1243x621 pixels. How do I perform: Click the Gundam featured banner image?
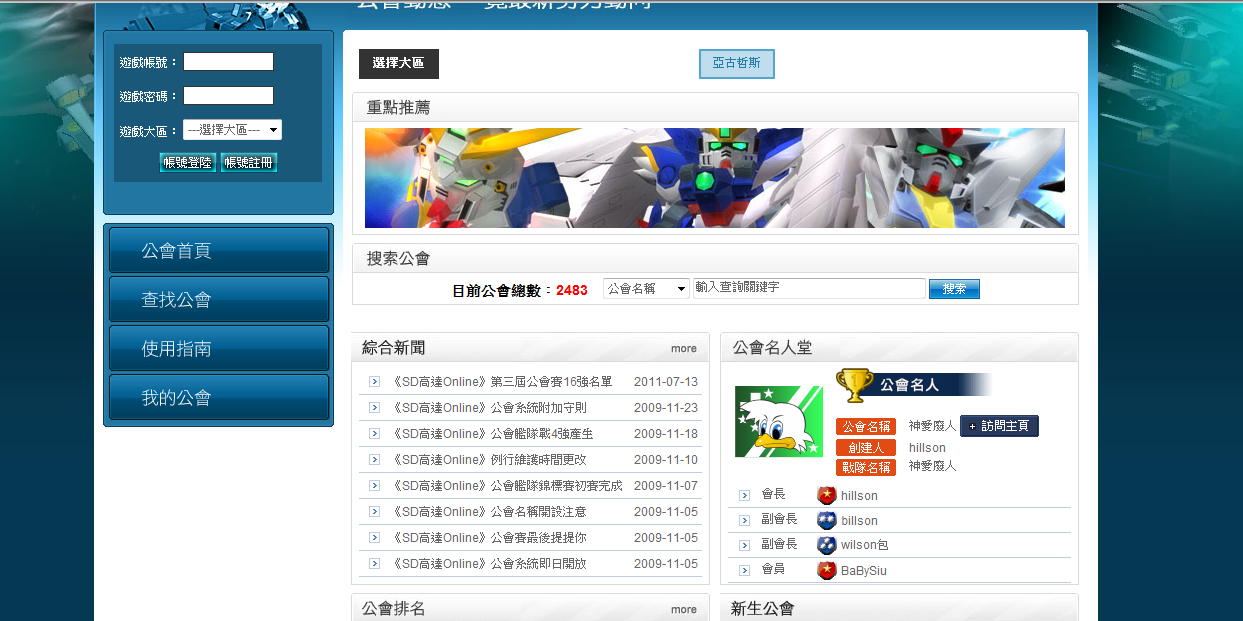(714, 178)
